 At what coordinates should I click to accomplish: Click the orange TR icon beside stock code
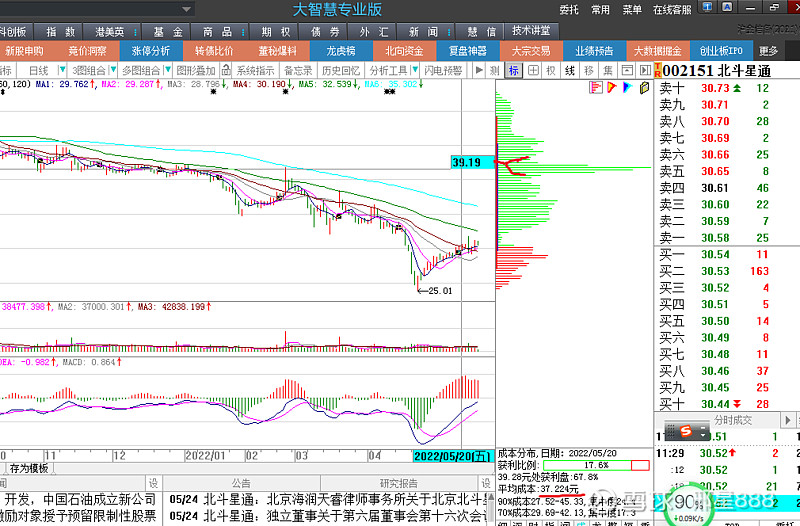pyautogui.click(x=658, y=70)
